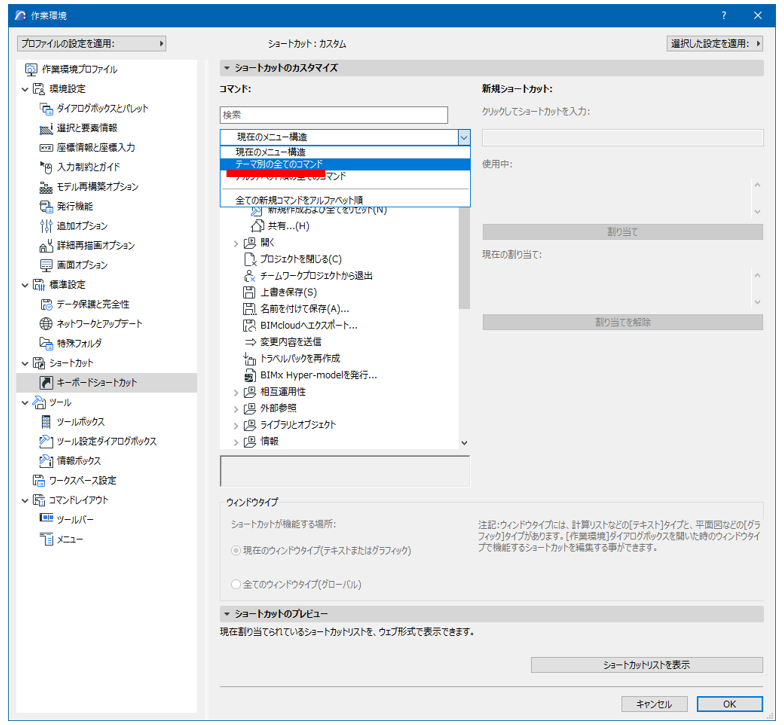The height and width of the screenshot is (725, 784).
Task: Click the 追加オプション sliders icon
Action: (x=46, y=226)
